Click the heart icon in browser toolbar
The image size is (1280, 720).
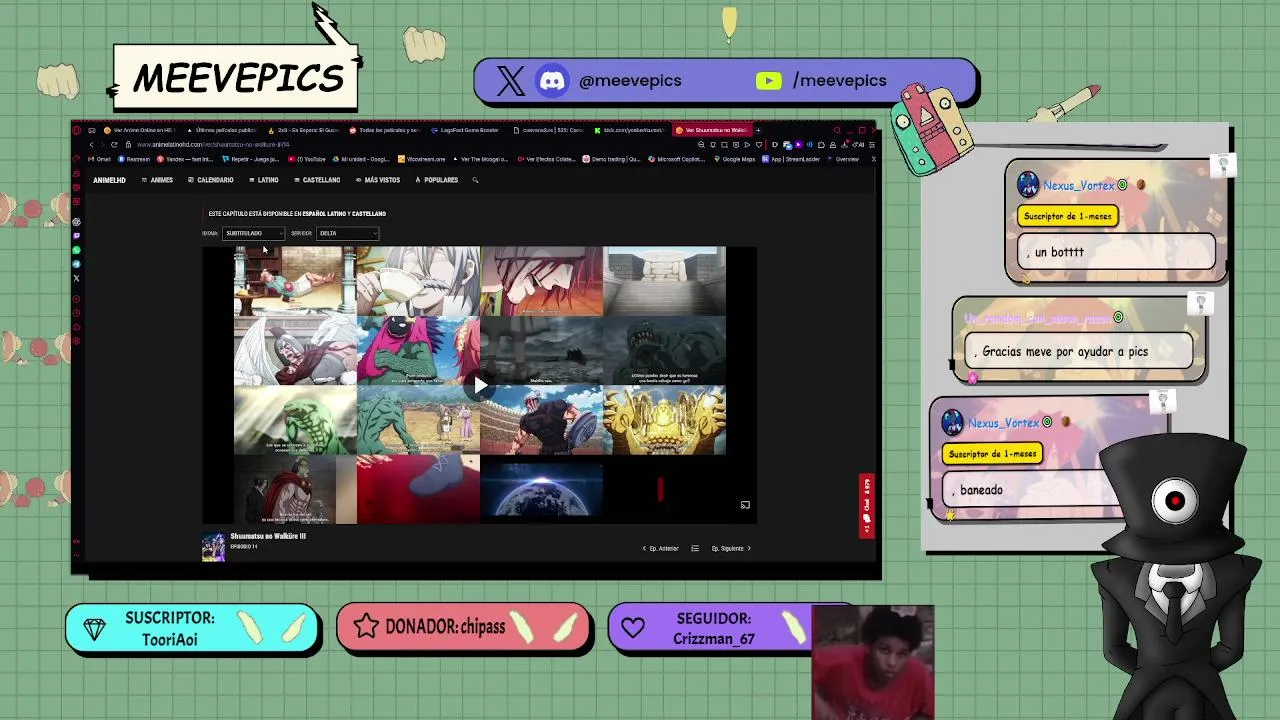[759, 145]
